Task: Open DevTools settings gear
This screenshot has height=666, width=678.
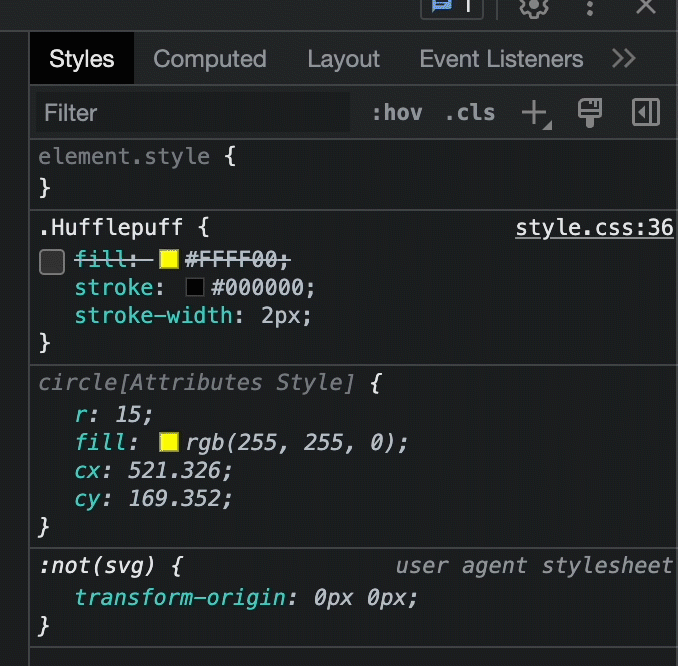Action: [x=535, y=6]
